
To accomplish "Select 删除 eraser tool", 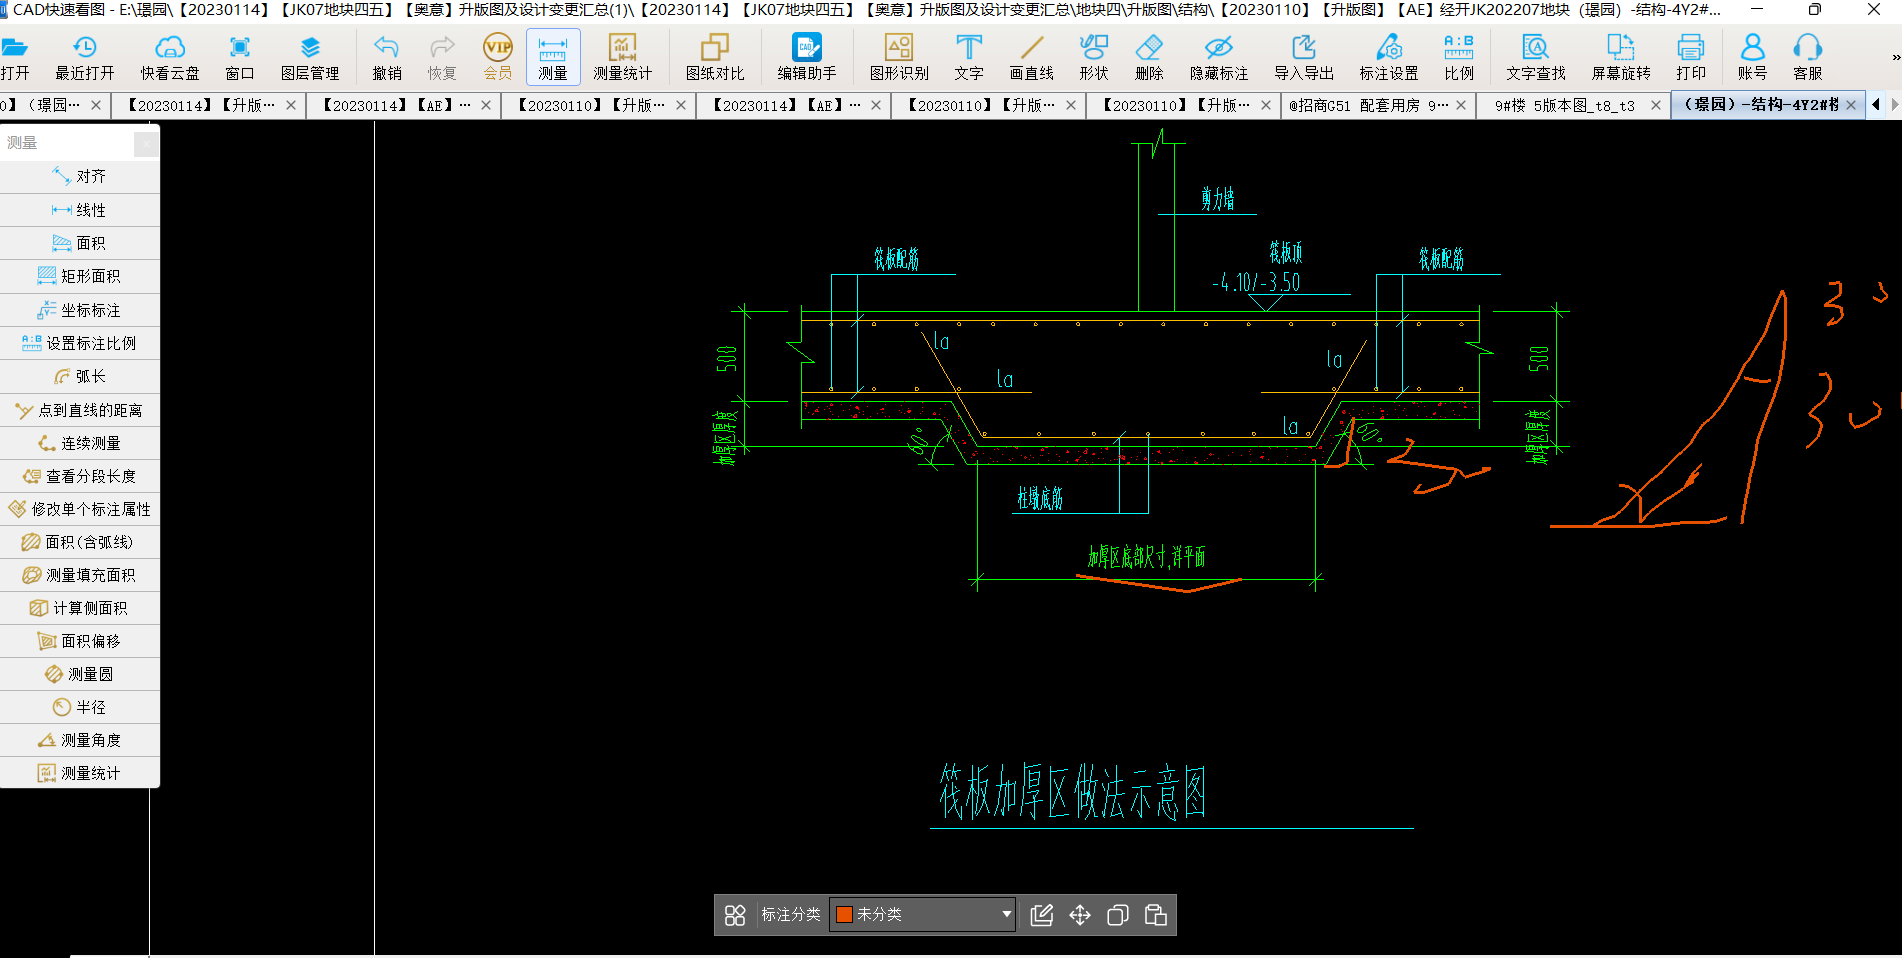I will click(x=1149, y=58).
